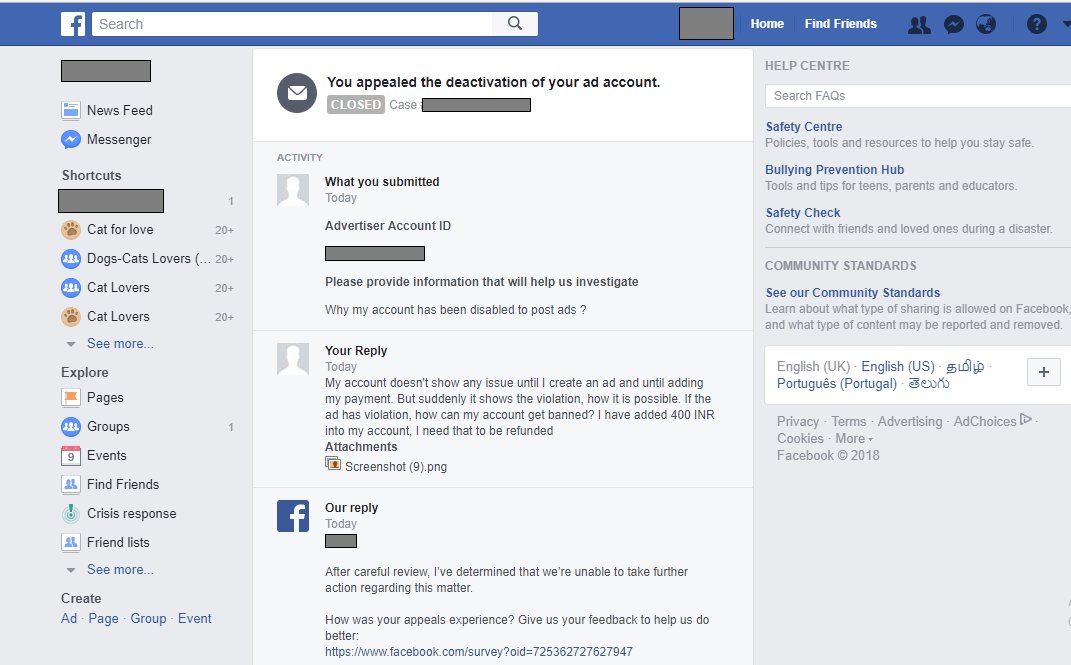Create a new Page link
Image resolution: width=1071 pixels, height=665 pixels.
pos(103,618)
